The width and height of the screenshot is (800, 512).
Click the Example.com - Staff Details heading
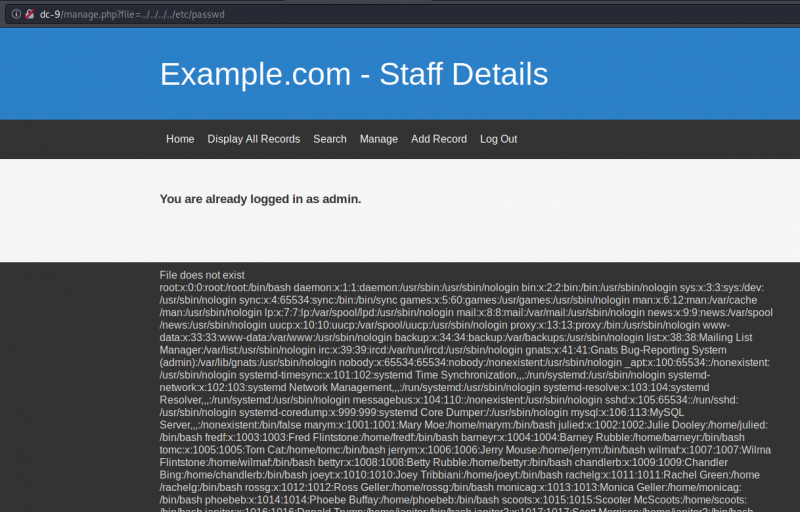[x=354, y=74]
